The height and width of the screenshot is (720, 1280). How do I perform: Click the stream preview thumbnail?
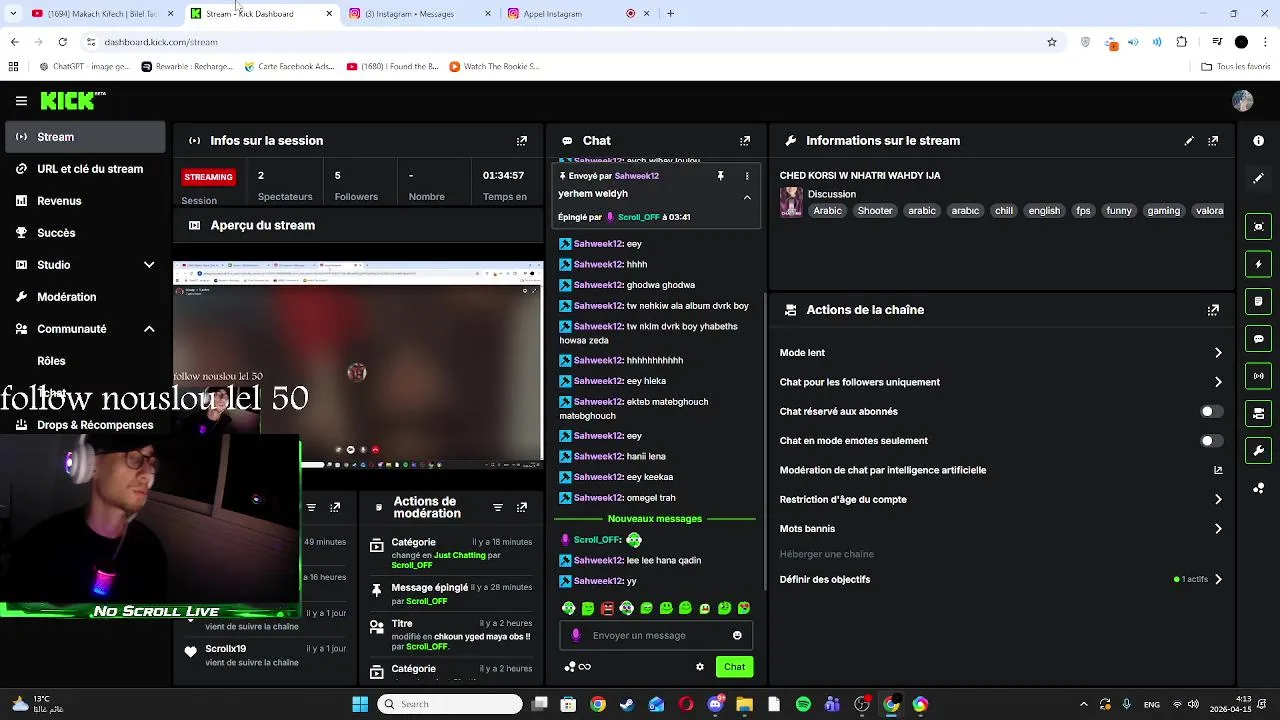(358, 365)
